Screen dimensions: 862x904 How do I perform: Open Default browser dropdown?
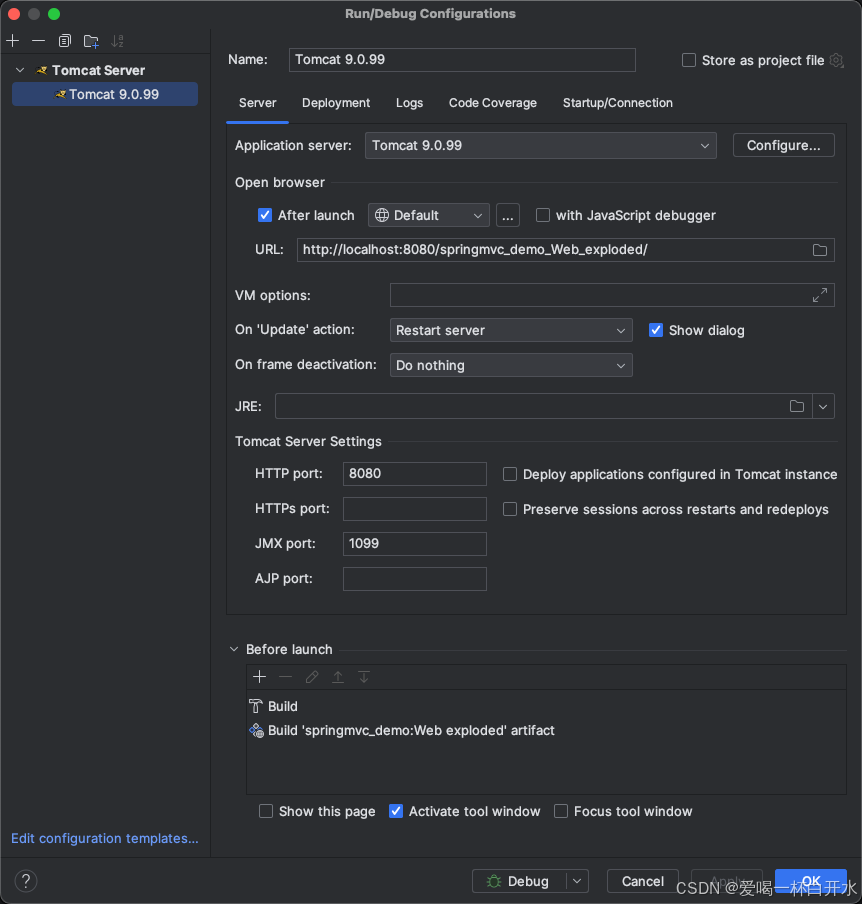428,216
